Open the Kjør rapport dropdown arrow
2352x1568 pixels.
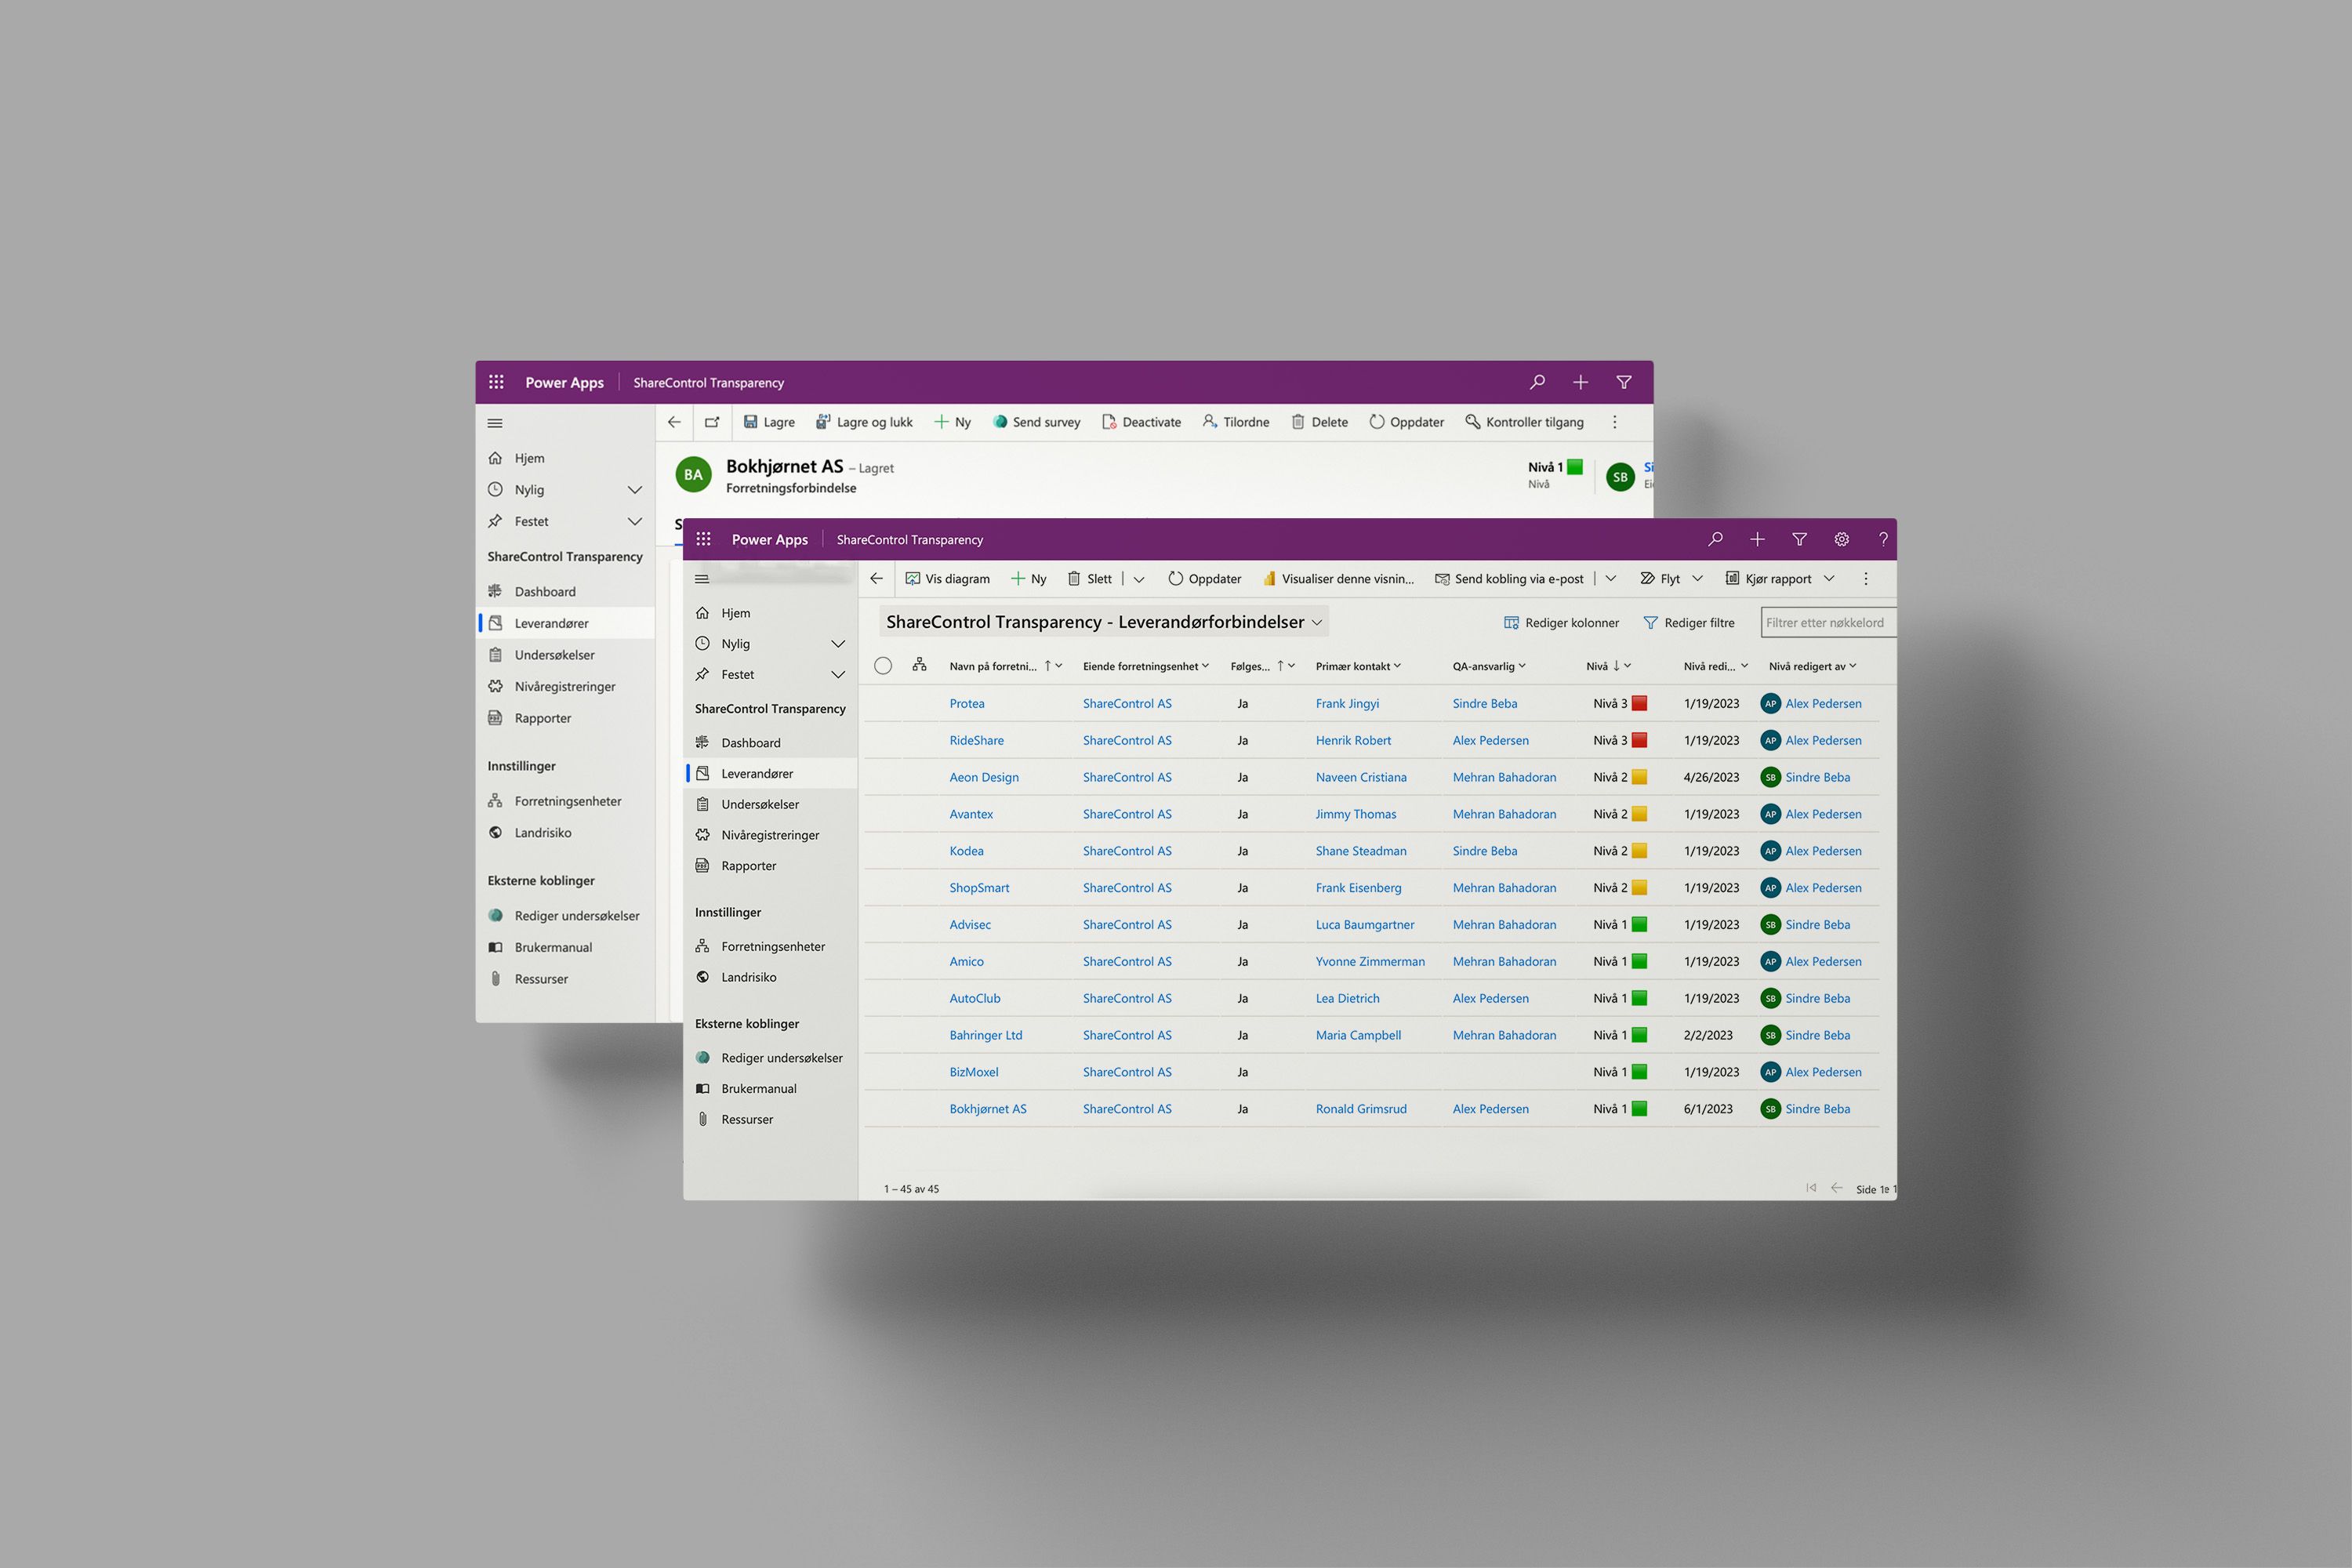[x=1829, y=578]
